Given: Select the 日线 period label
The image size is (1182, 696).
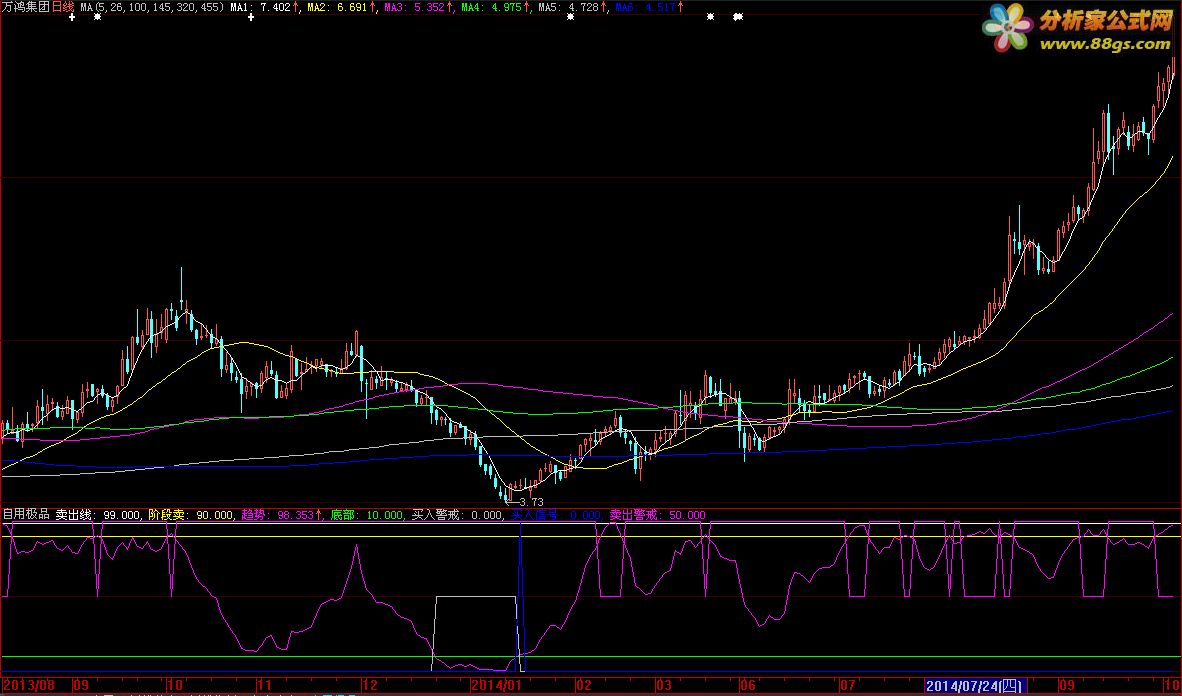Looking at the screenshot, I should point(63,7).
